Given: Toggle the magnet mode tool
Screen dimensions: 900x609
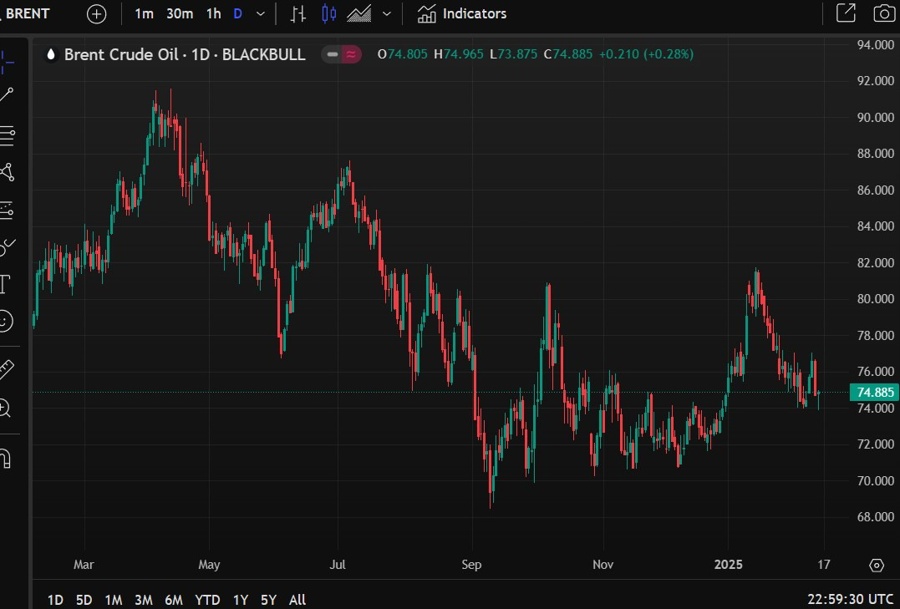Looking at the screenshot, I should [5, 458].
